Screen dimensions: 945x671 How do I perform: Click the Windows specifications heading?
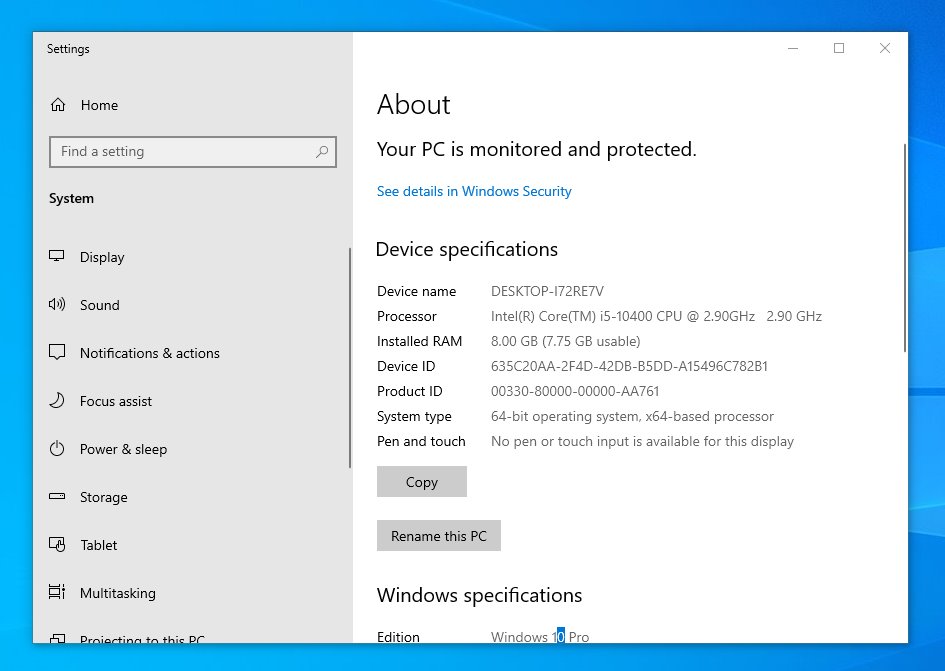(x=480, y=595)
